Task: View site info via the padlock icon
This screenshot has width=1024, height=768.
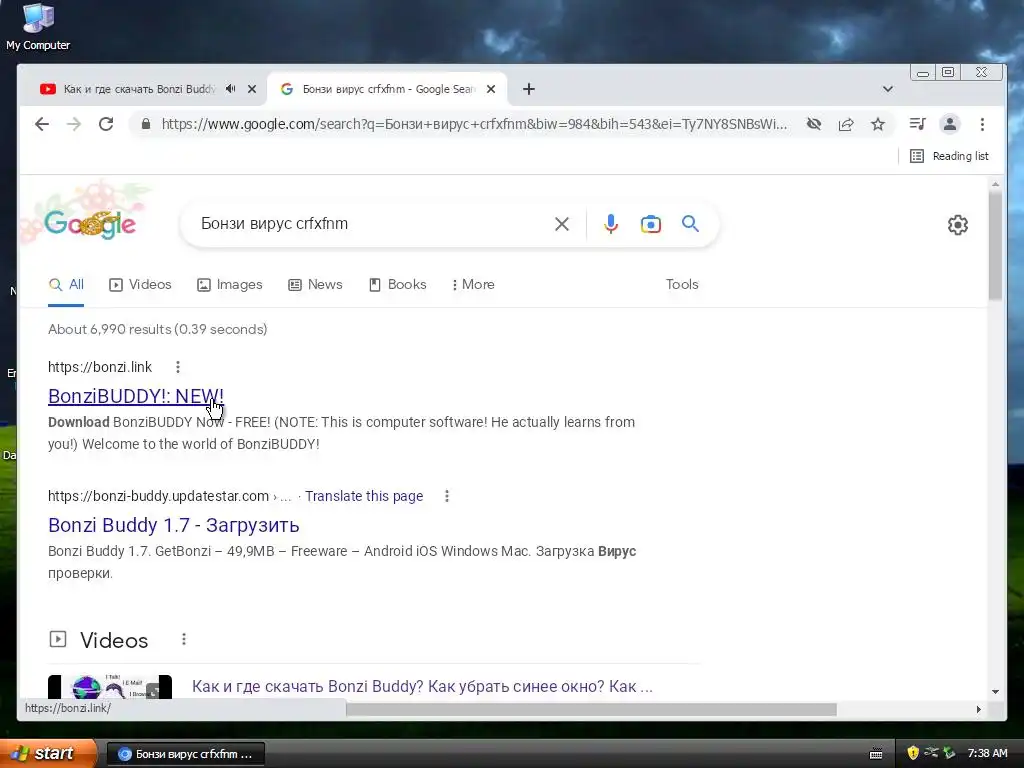Action: pos(146,124)
